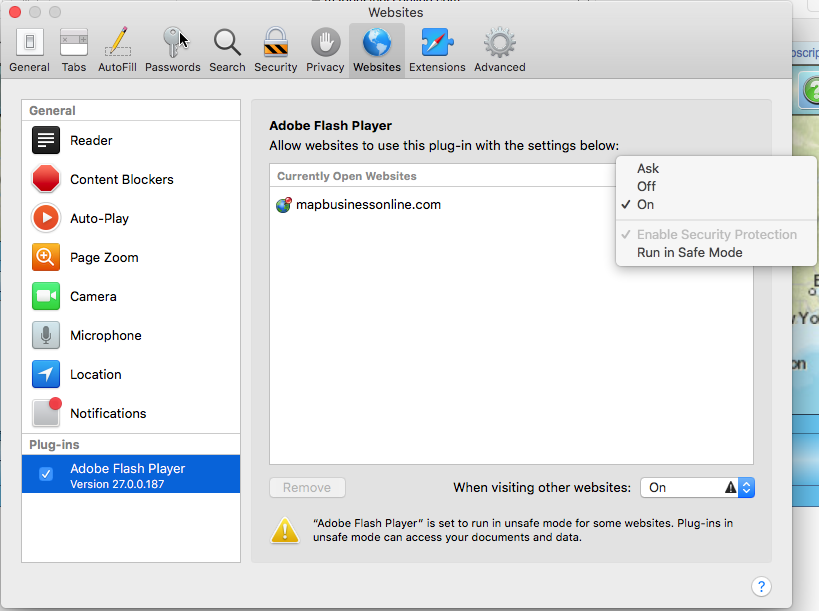Select Run in Safe Mode menu item
819x611 pixels.
[689, 253]
